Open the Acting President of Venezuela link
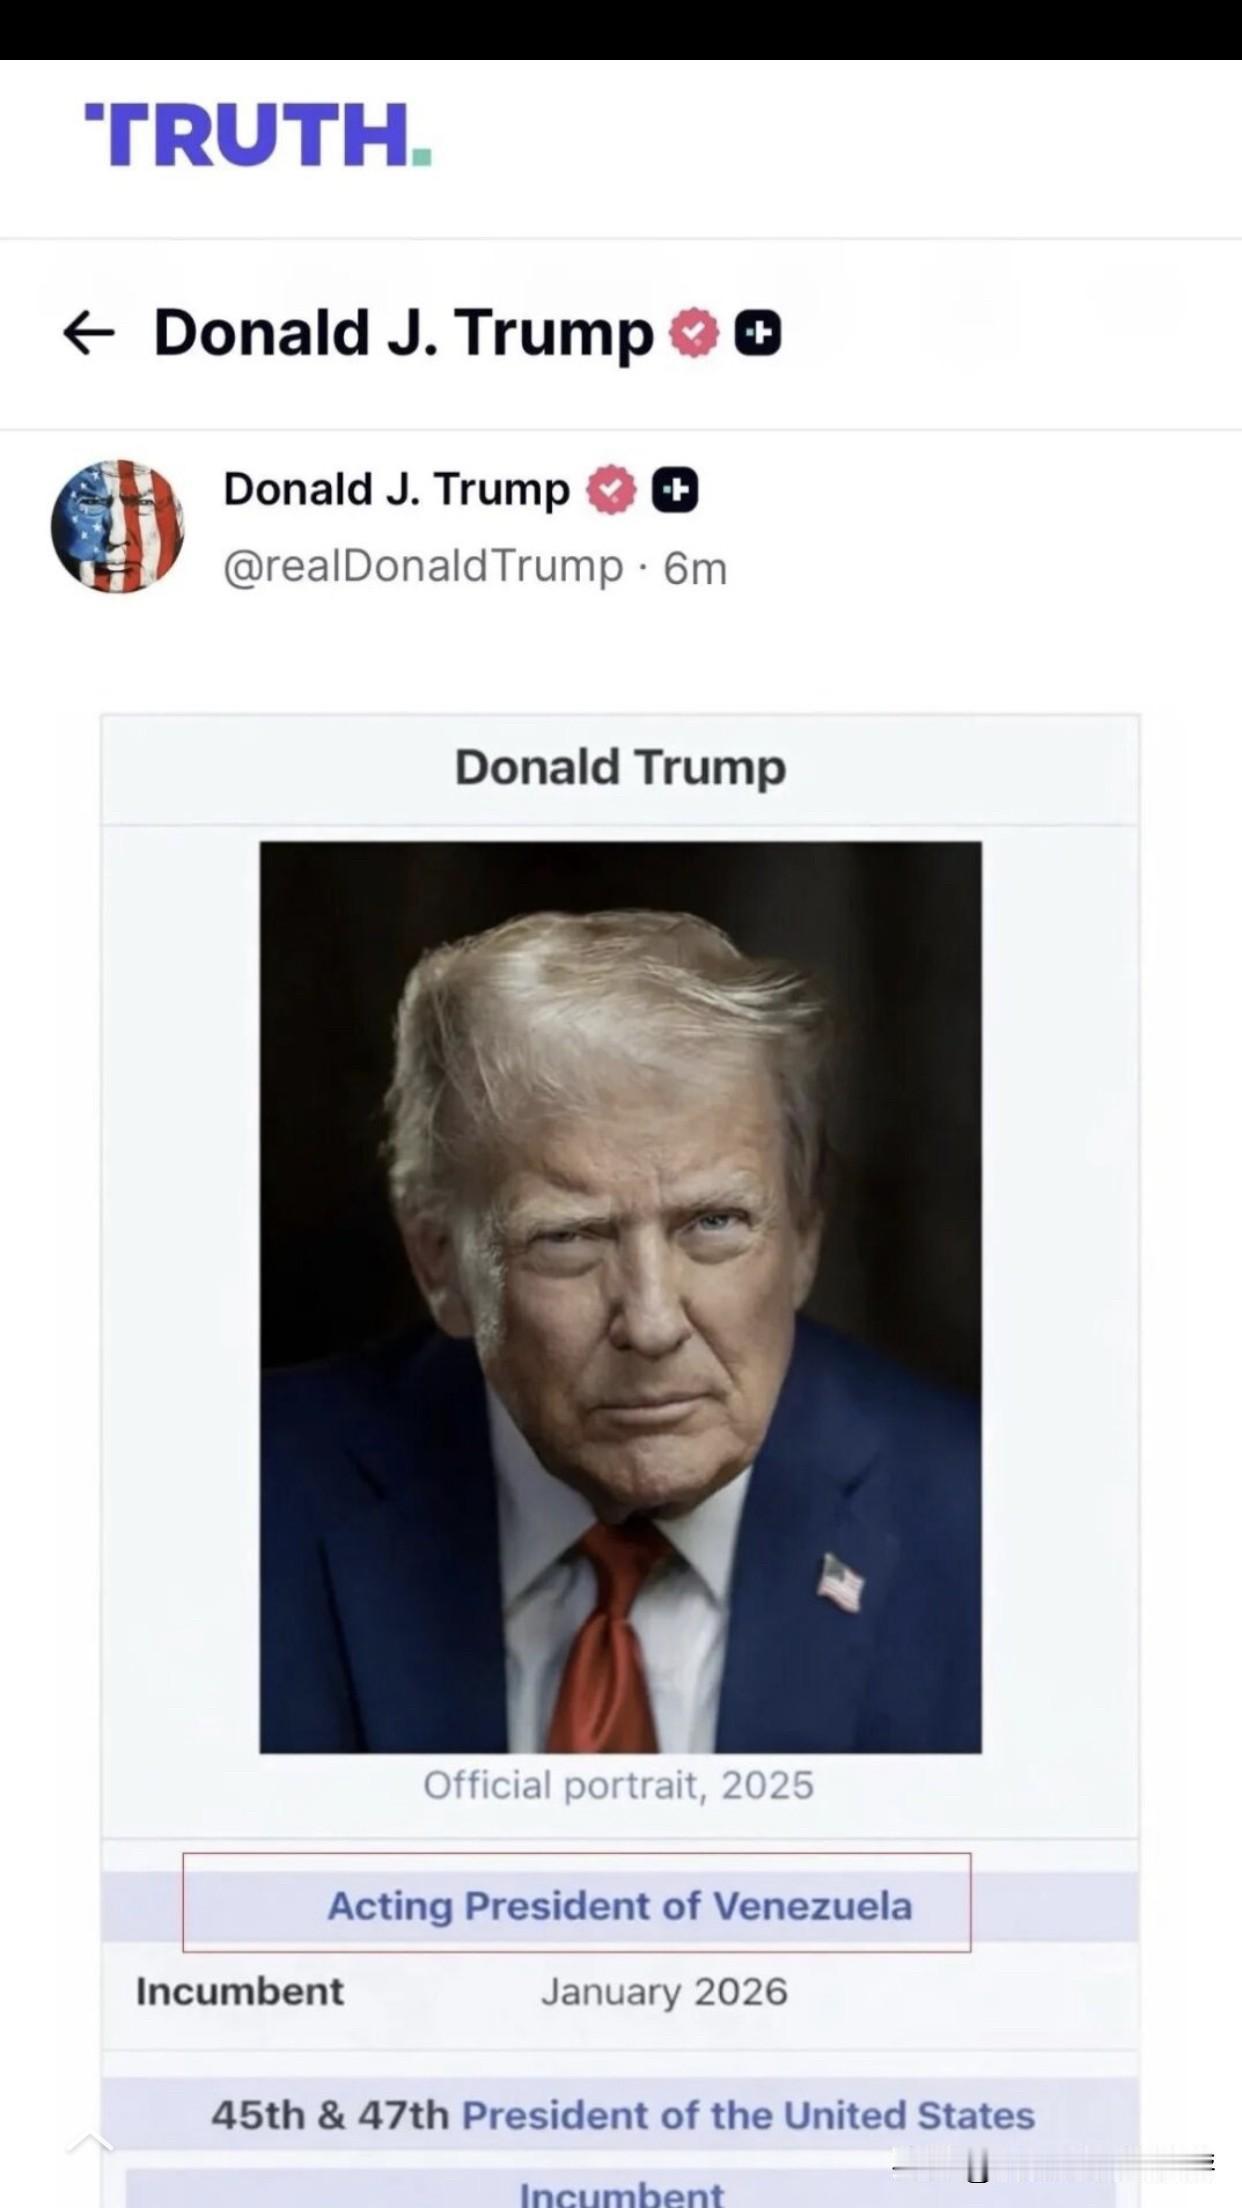1242x2208 pixels. pyautogui.click(x=620, y=1906)
